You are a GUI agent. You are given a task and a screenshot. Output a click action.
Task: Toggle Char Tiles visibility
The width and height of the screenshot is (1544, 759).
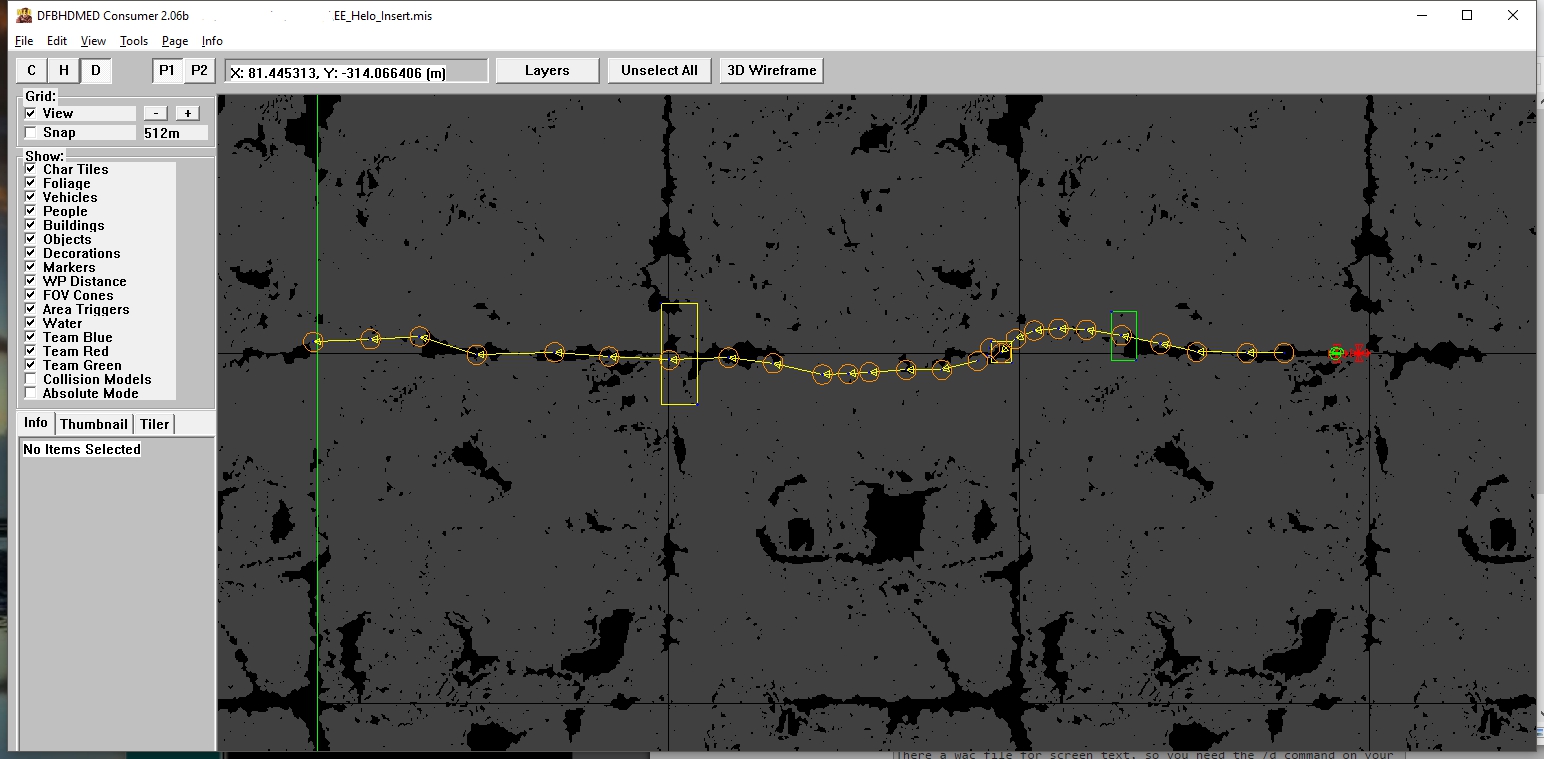pos(30,169)
